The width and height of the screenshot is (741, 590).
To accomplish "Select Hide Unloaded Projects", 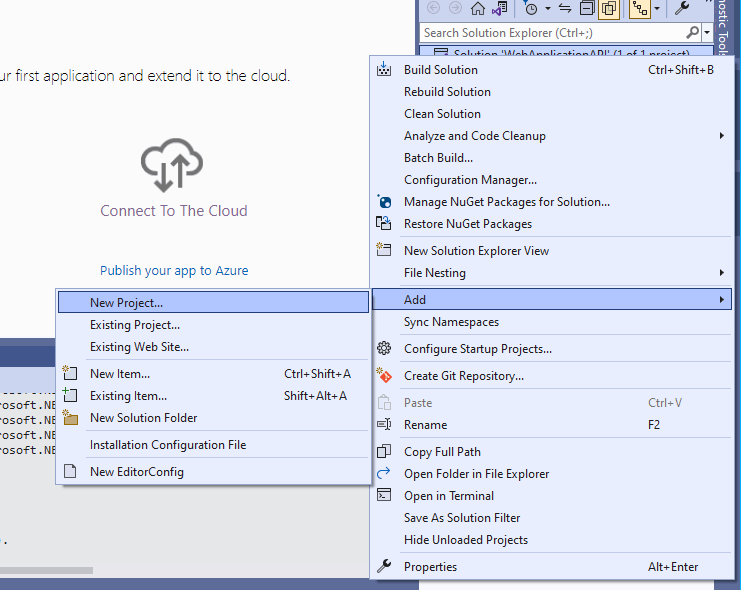I will 551,540.
